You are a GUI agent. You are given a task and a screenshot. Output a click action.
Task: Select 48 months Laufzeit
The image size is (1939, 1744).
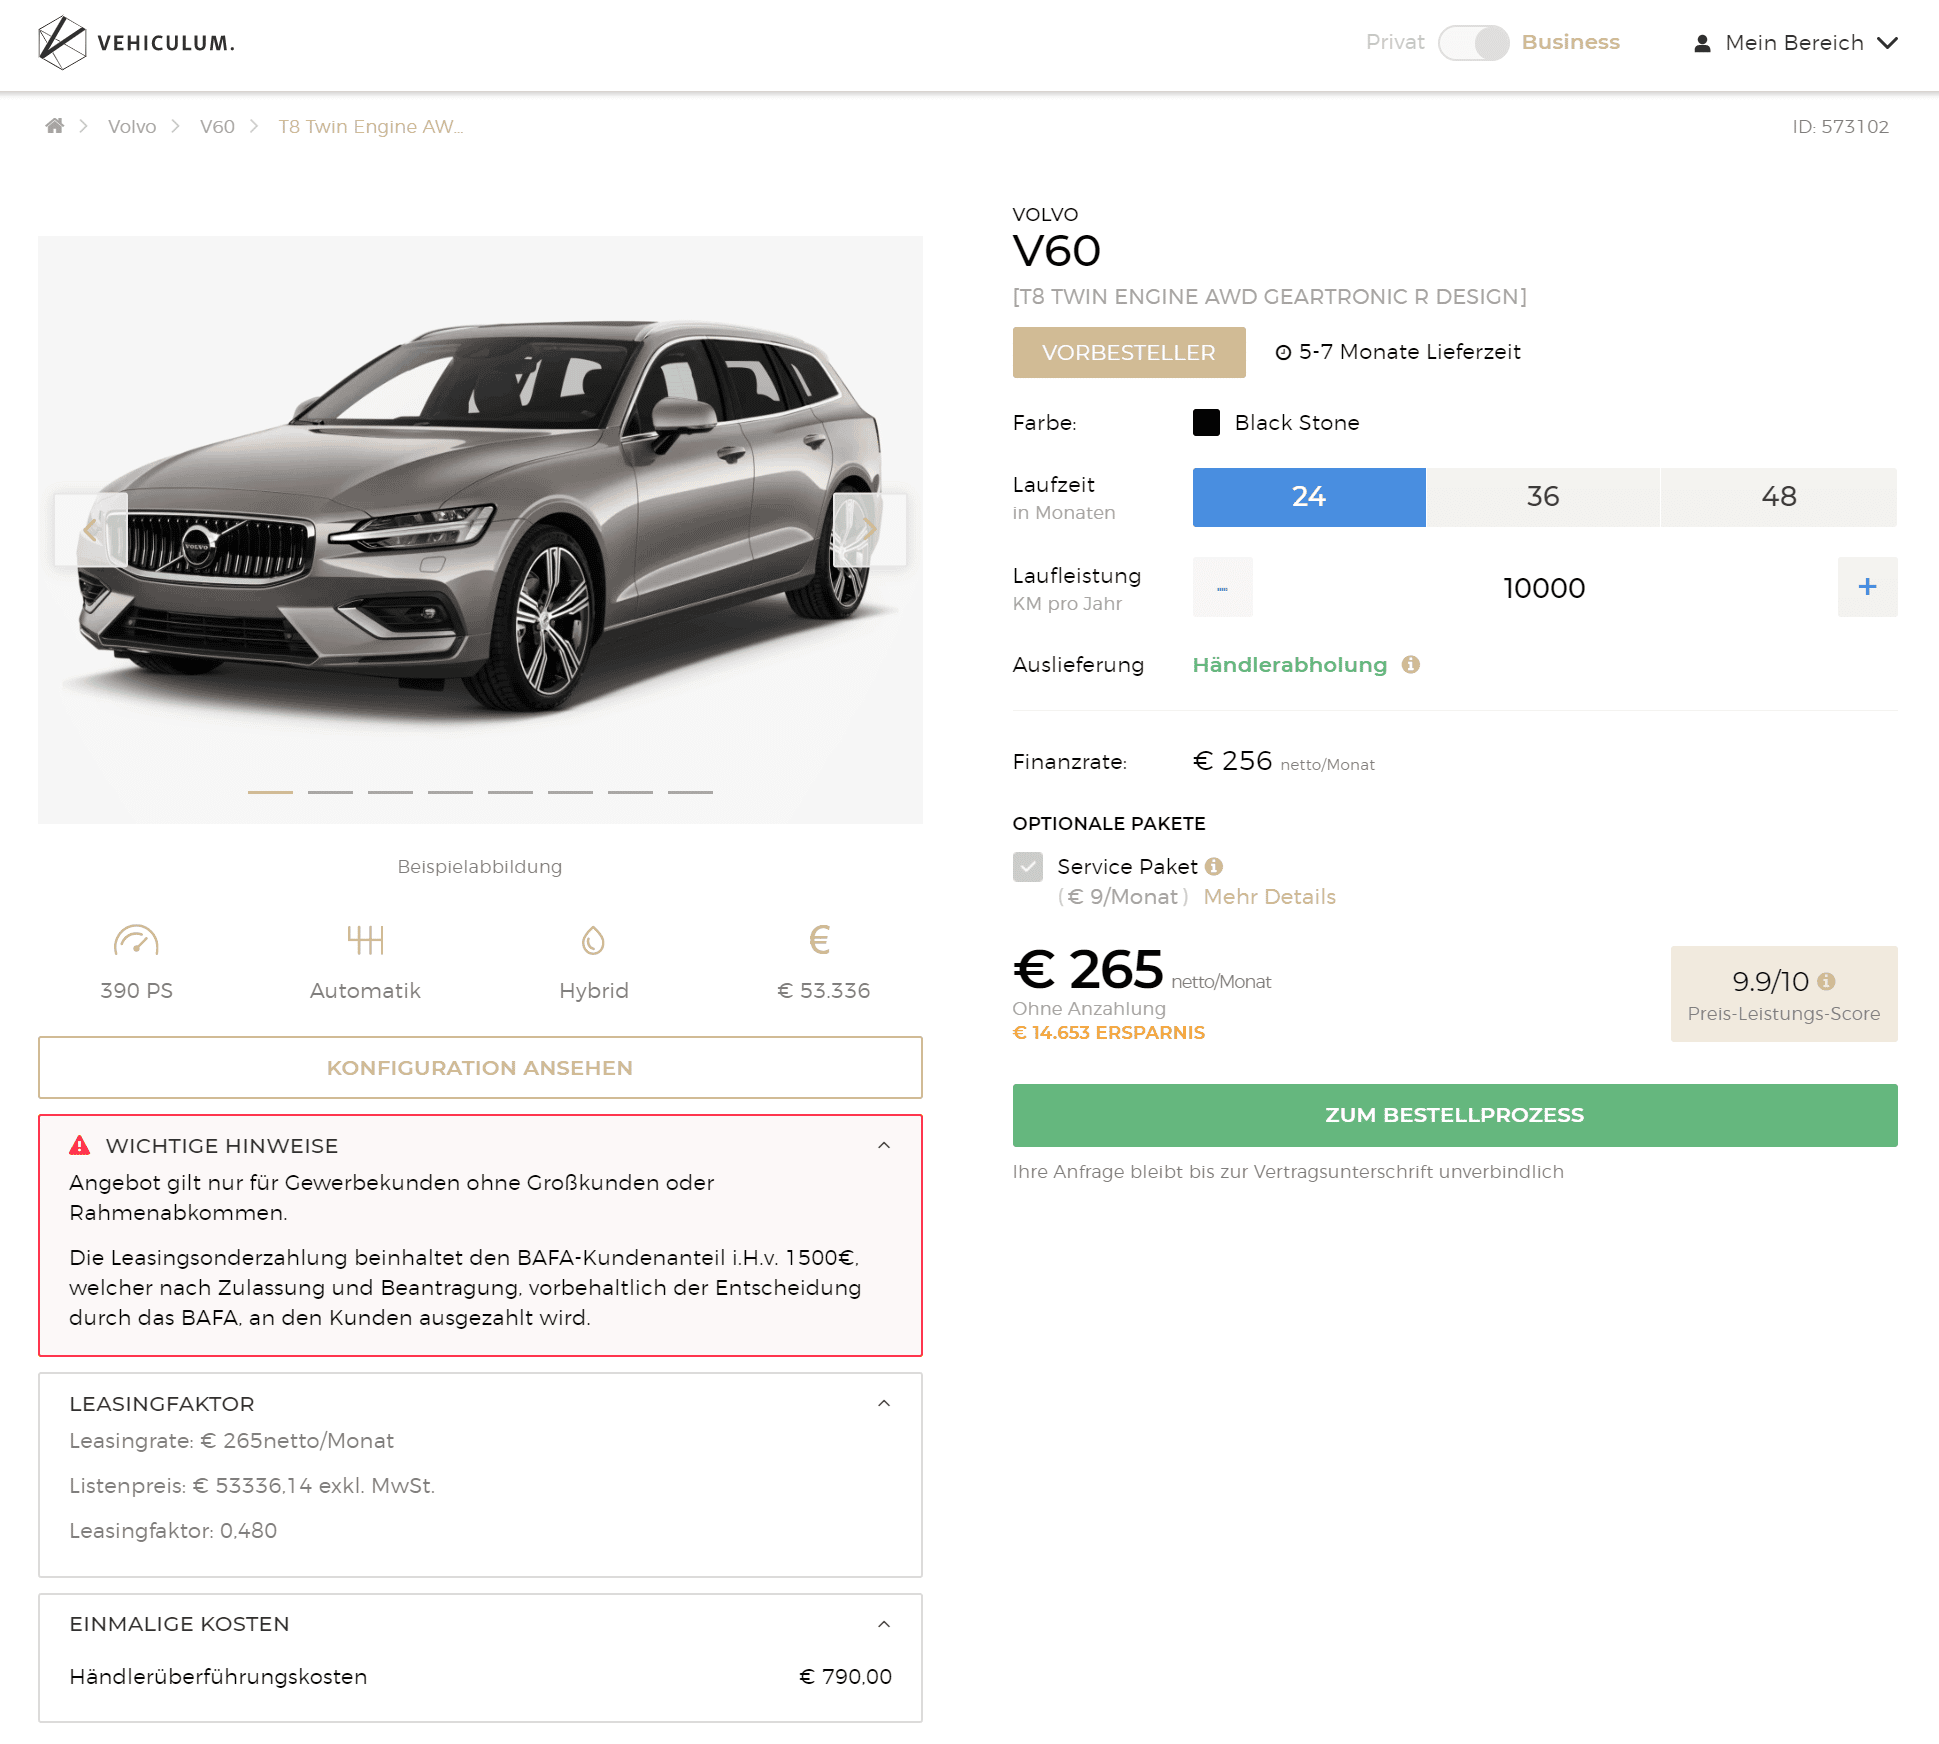1779,497
